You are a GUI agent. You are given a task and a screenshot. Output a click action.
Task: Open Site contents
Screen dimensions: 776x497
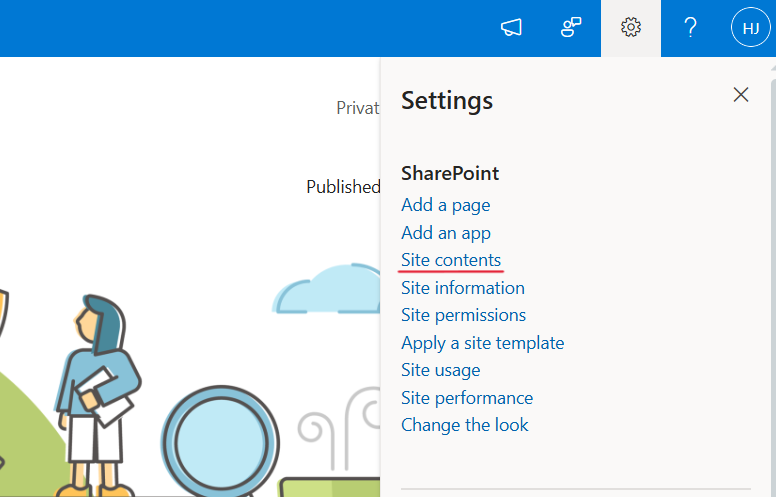[x=451, y=260]
